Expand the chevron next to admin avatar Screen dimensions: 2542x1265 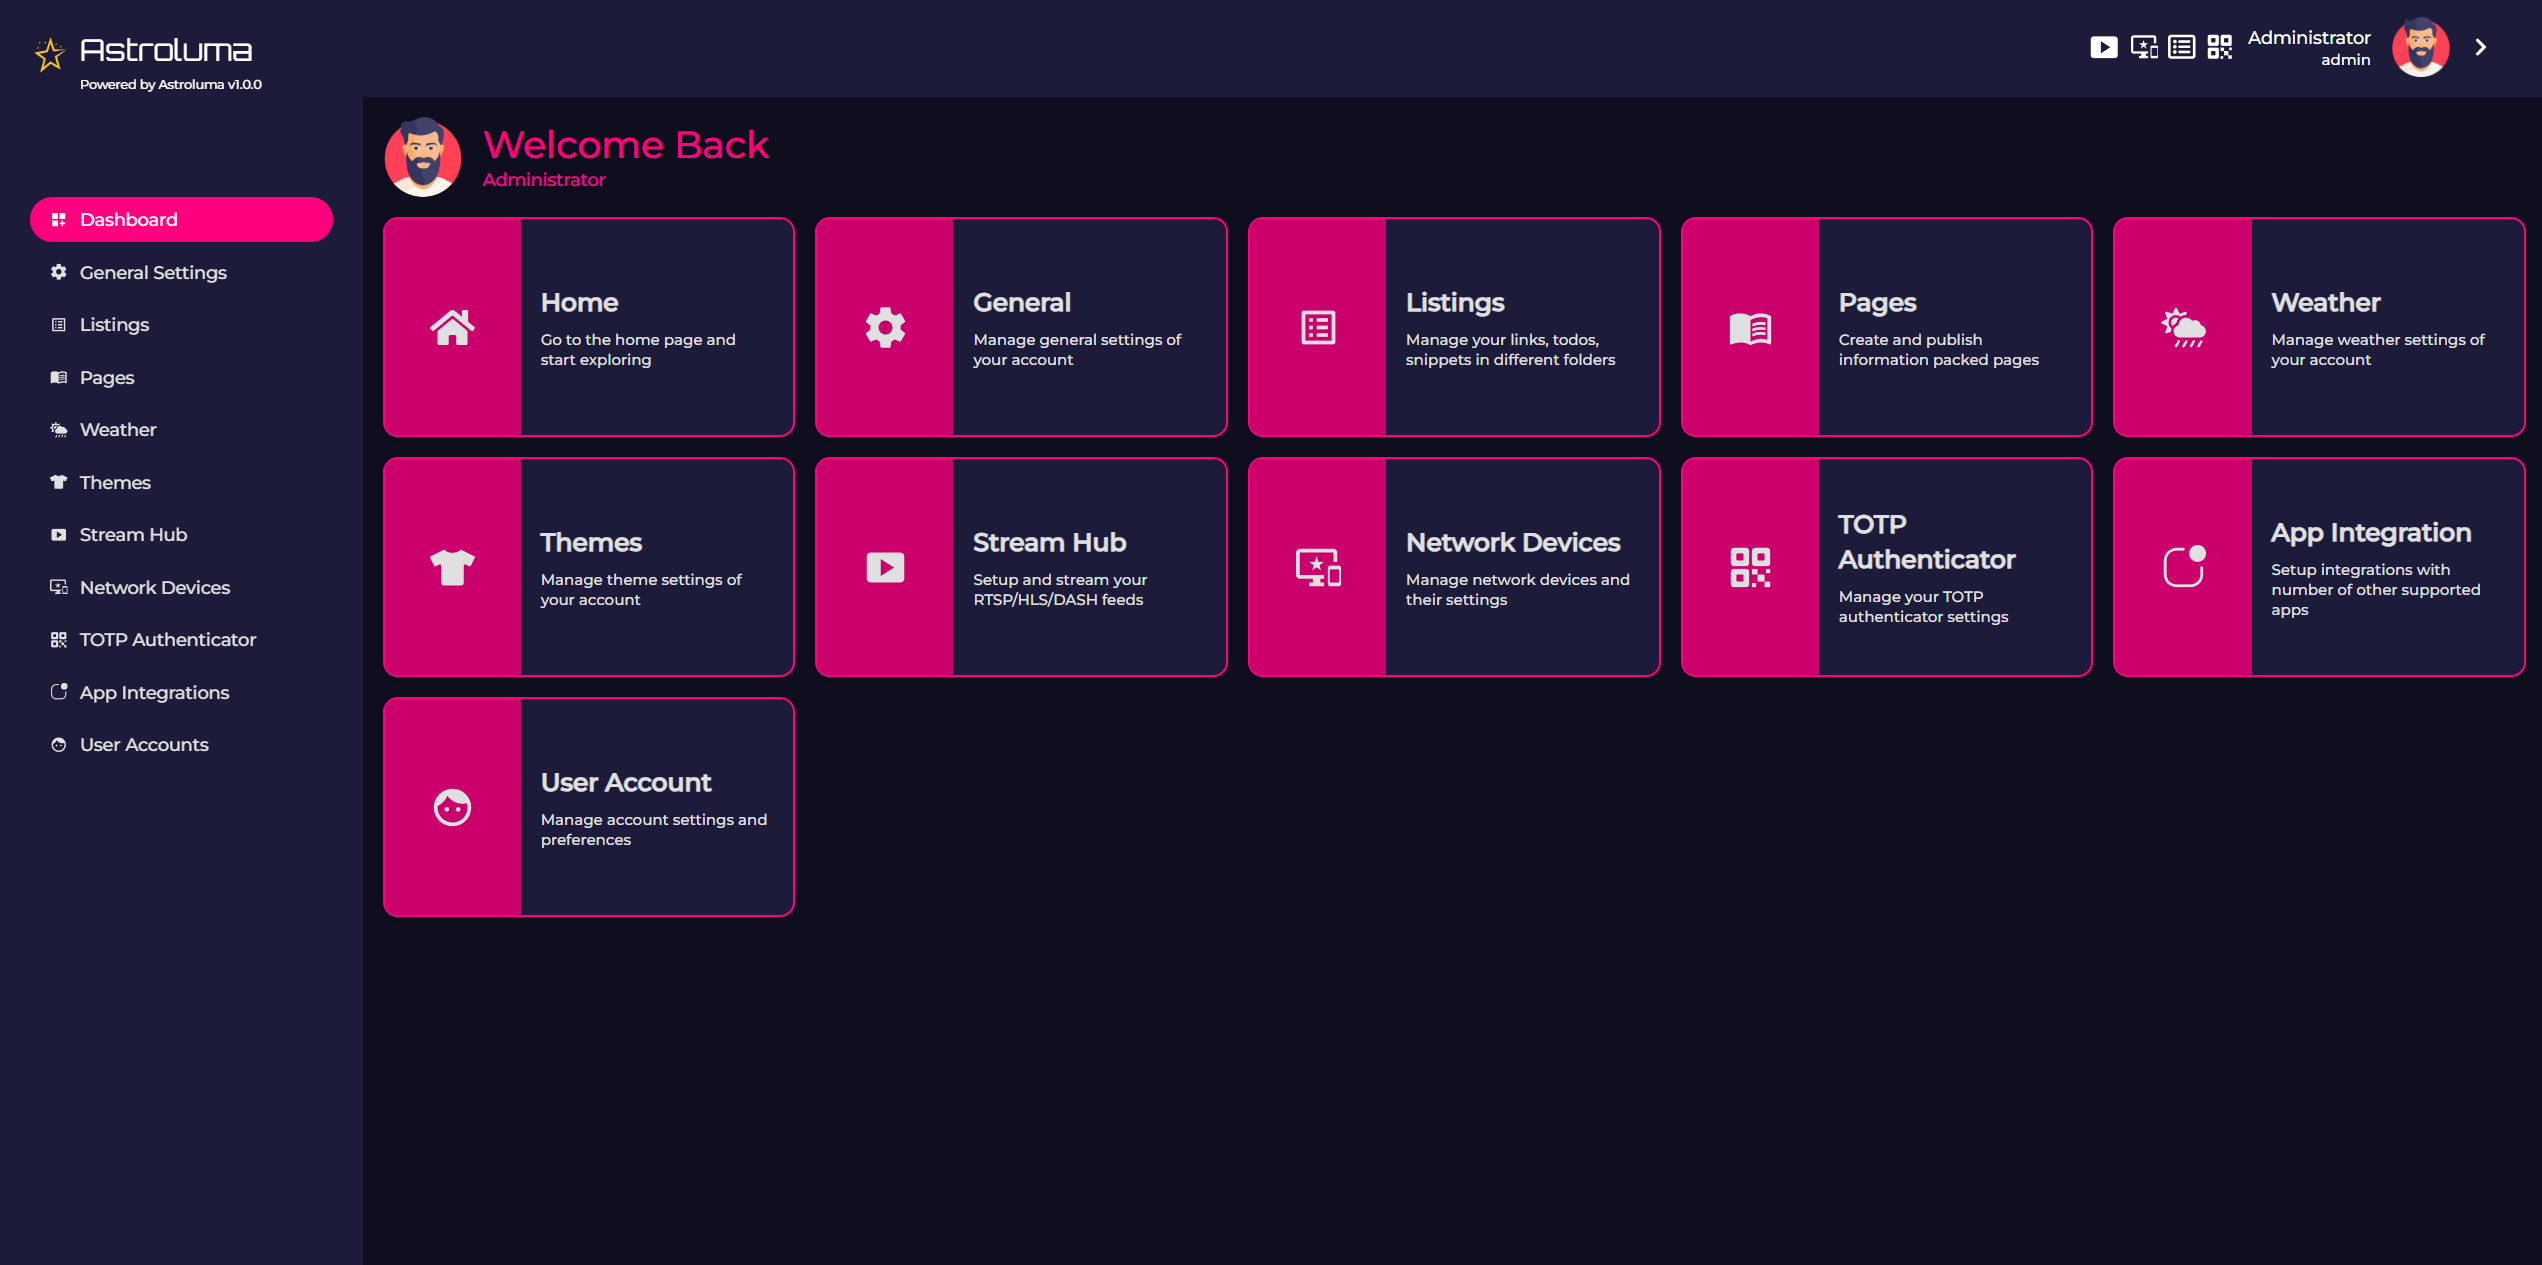coord(2481,47)
